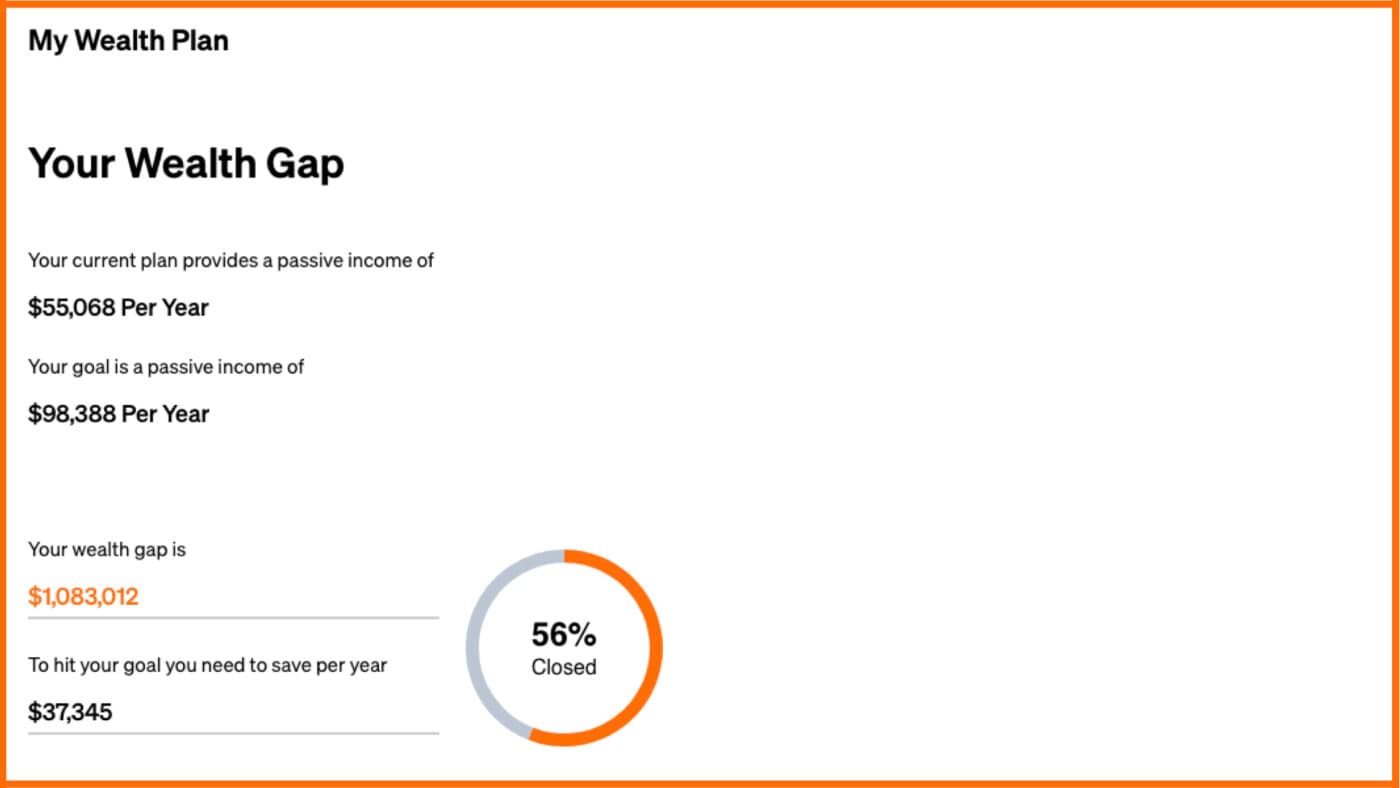Select the Your Wealth Gap heading
Screen dimensions: 1400x788
[x=186, y=163]
